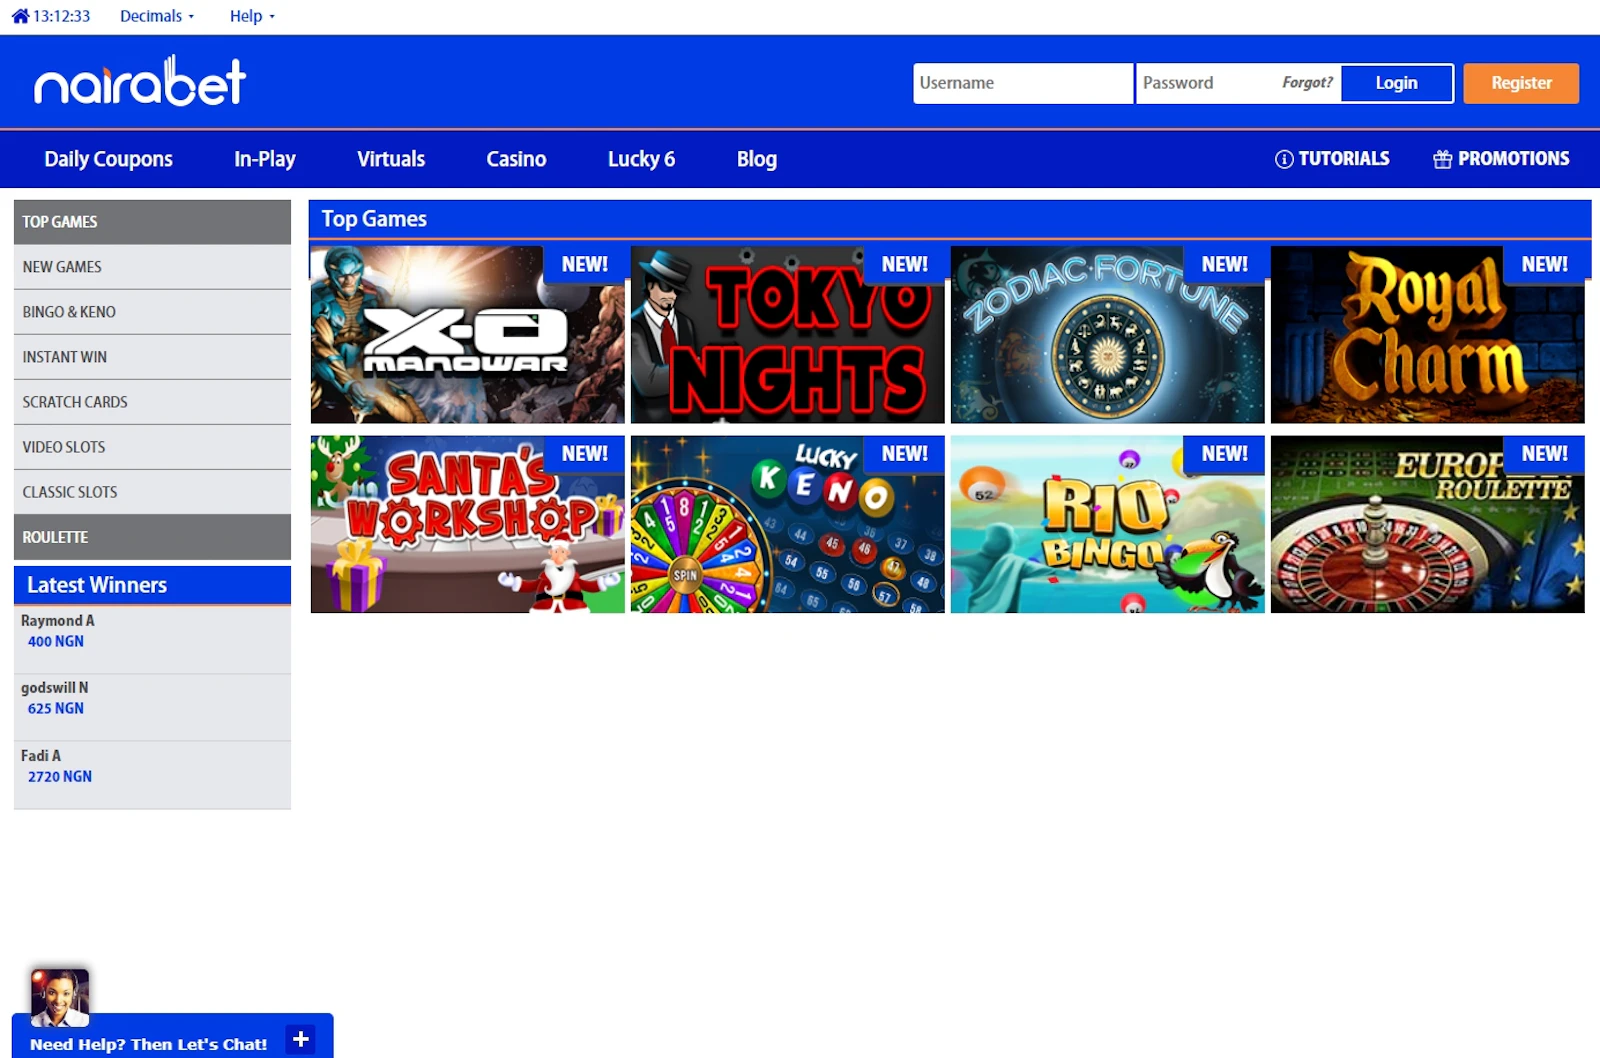Open the Tokyo Nights game
This screenshot has width=1600, height=1058.
[x=786, y=334]
